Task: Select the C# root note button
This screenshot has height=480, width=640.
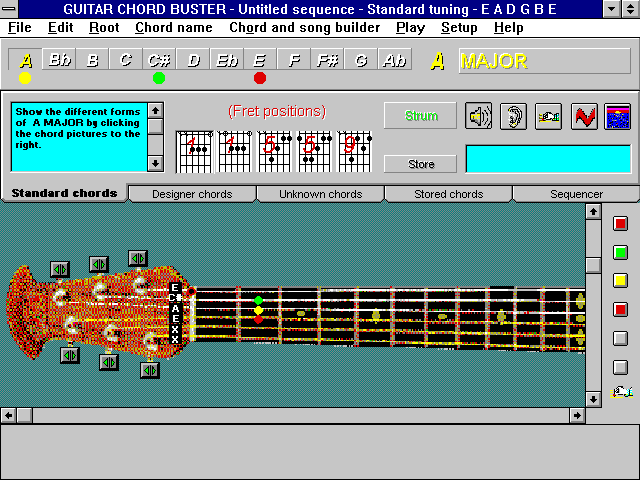Action: pos(159,60)
